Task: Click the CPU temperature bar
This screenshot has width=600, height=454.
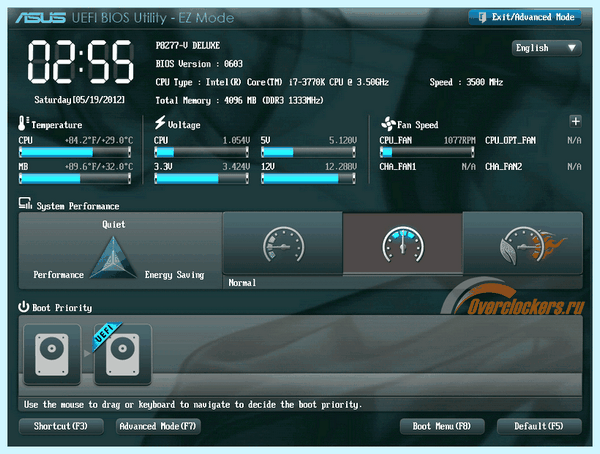Action: [x=75, y=152]
